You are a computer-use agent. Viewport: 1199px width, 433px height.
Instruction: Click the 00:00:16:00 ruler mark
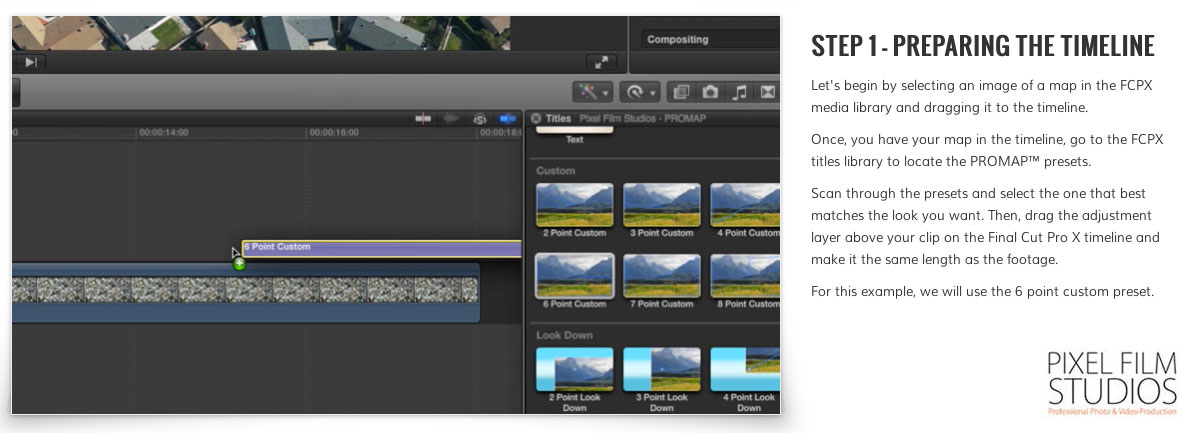334,133
